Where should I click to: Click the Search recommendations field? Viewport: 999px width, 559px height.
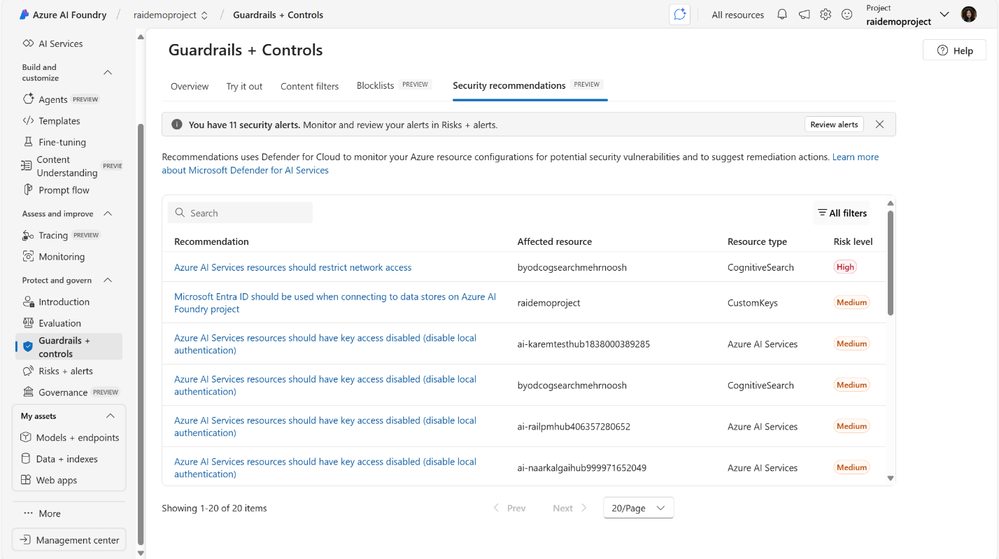coord(240,213)
